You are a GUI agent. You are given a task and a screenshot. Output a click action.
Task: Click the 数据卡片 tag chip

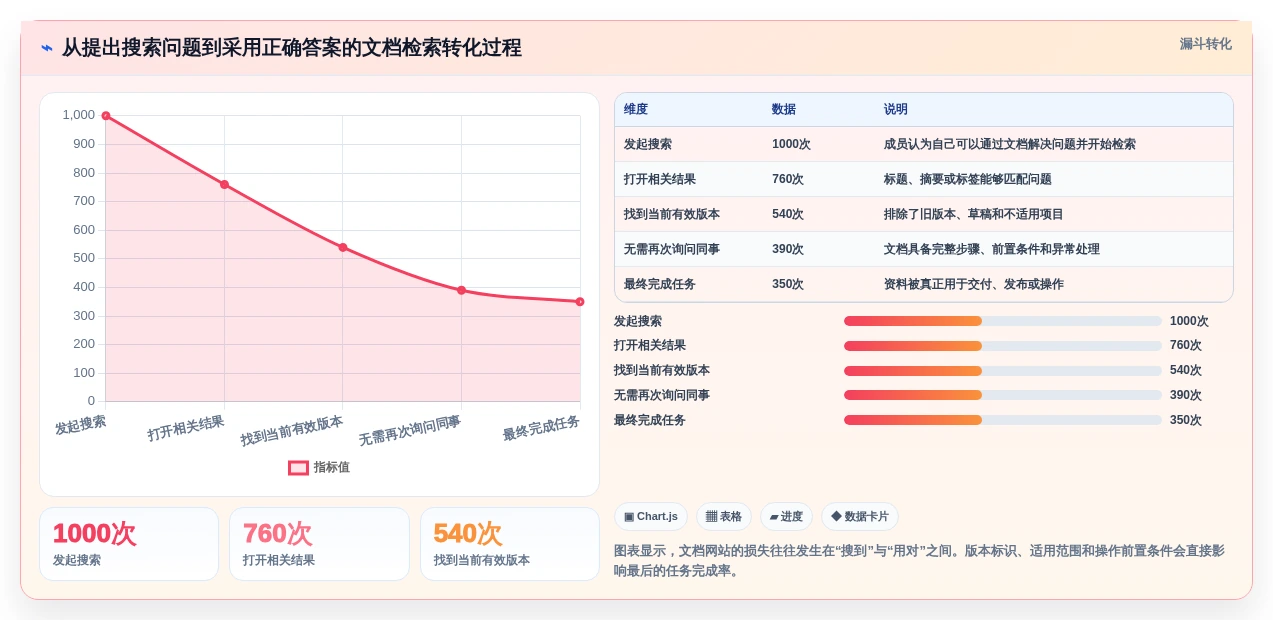coord(860,516)
